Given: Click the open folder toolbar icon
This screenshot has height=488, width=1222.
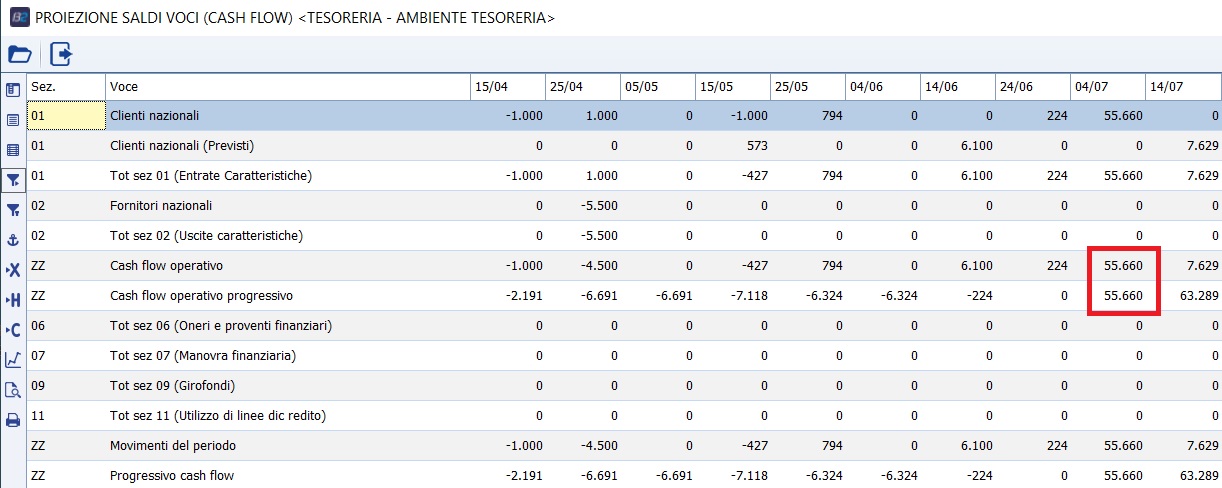Looking at the screenshot, I should click(20, 54).
